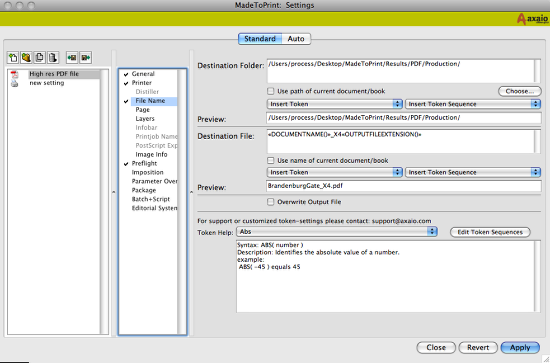Click the delete setting trash icon

tap(53, 58)
